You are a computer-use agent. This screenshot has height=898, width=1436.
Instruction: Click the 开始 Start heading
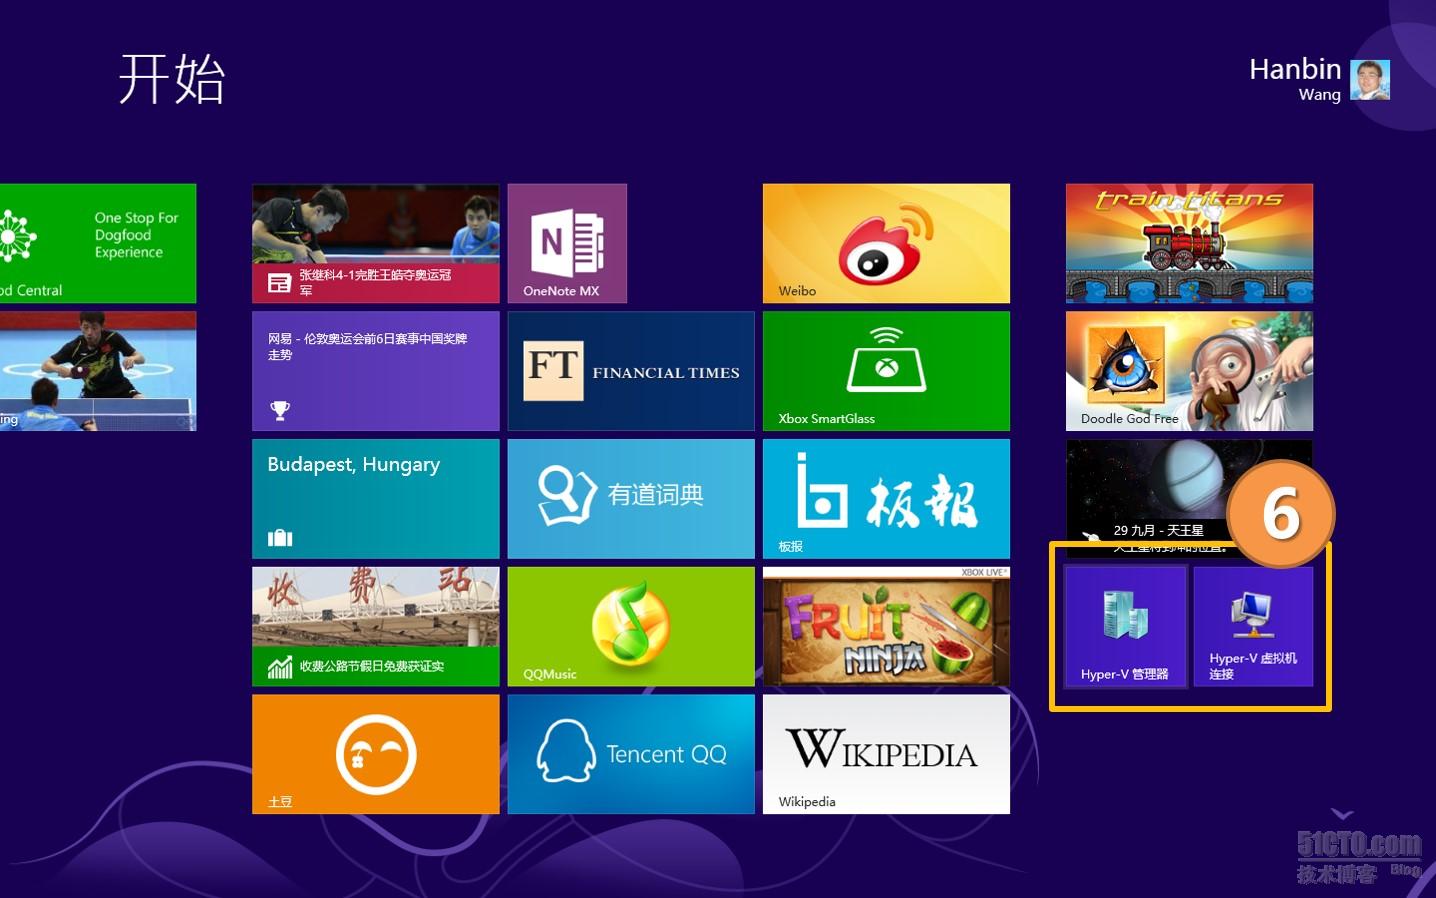click(172, 79)
